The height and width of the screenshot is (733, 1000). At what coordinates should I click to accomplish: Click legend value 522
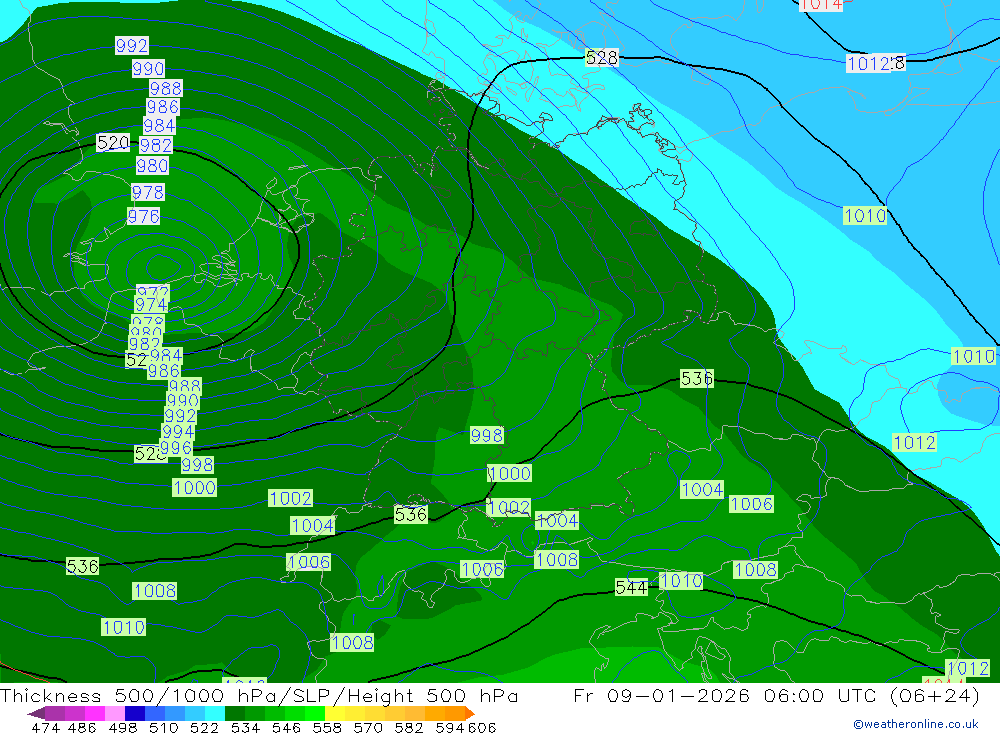204,727
